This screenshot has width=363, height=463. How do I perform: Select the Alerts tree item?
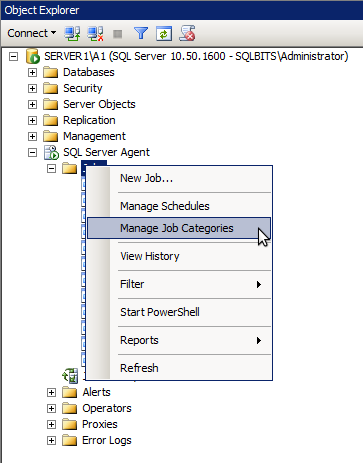pyautogui.click(x=96, y=392)
